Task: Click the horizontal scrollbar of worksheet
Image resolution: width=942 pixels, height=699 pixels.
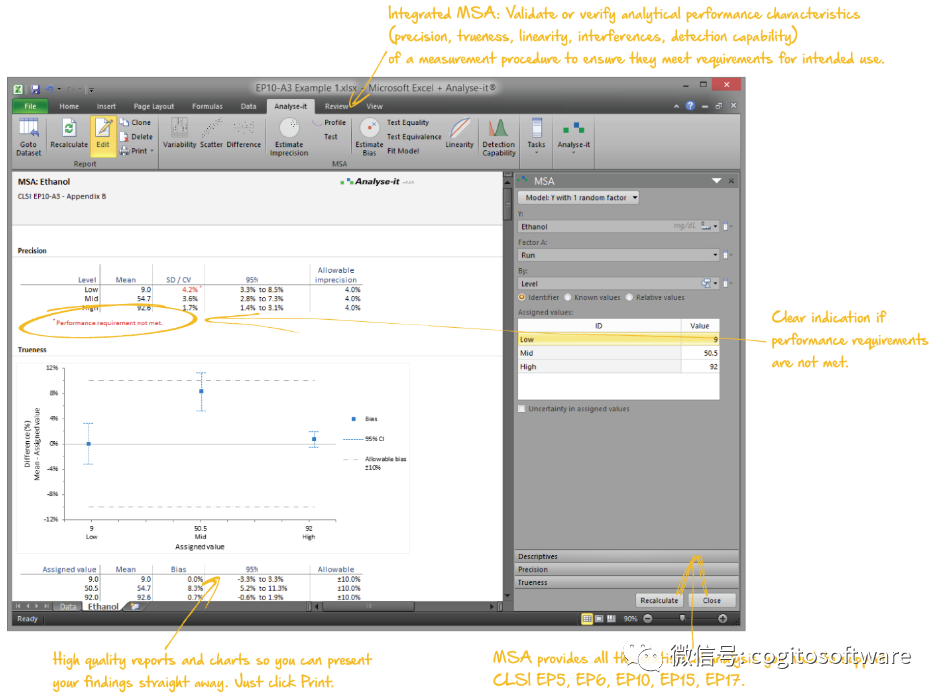Action: tap(369, 607)
